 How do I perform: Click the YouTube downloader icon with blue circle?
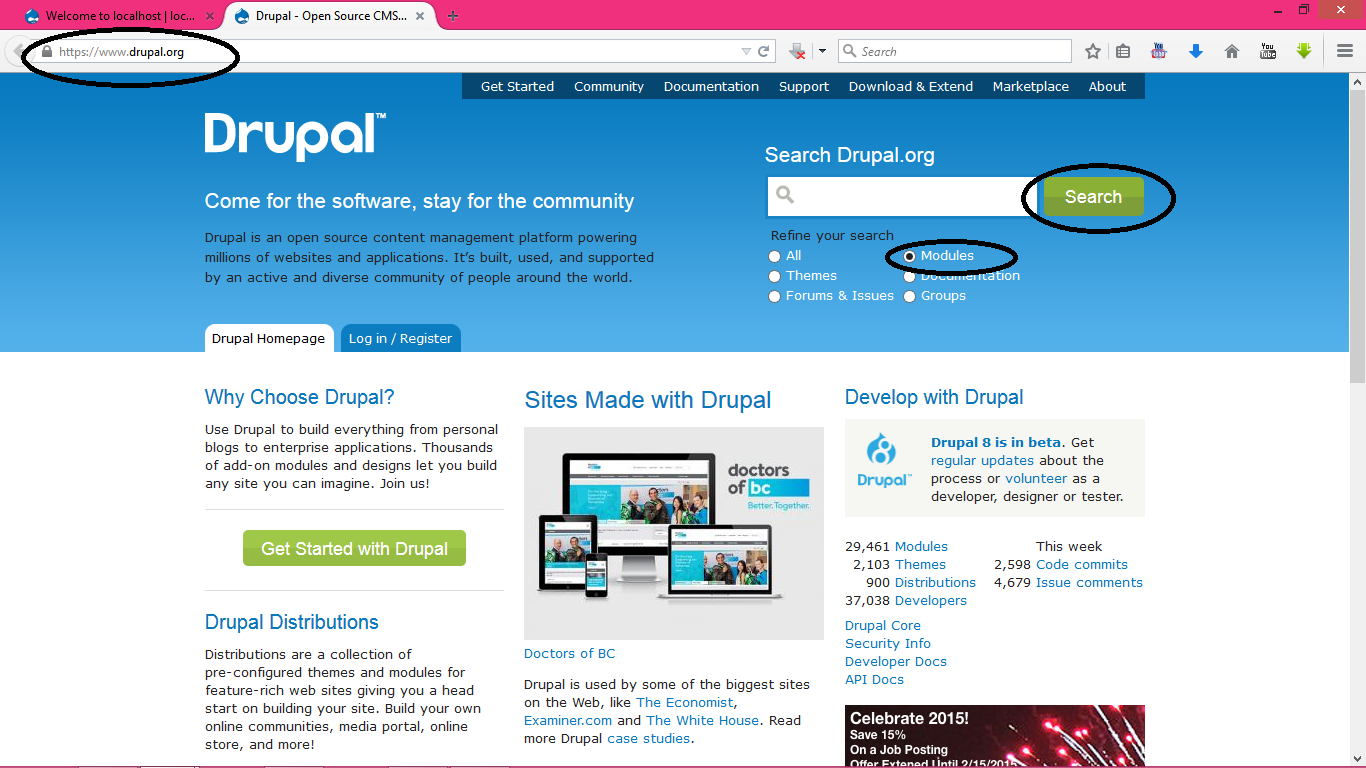coord(1159,51)
